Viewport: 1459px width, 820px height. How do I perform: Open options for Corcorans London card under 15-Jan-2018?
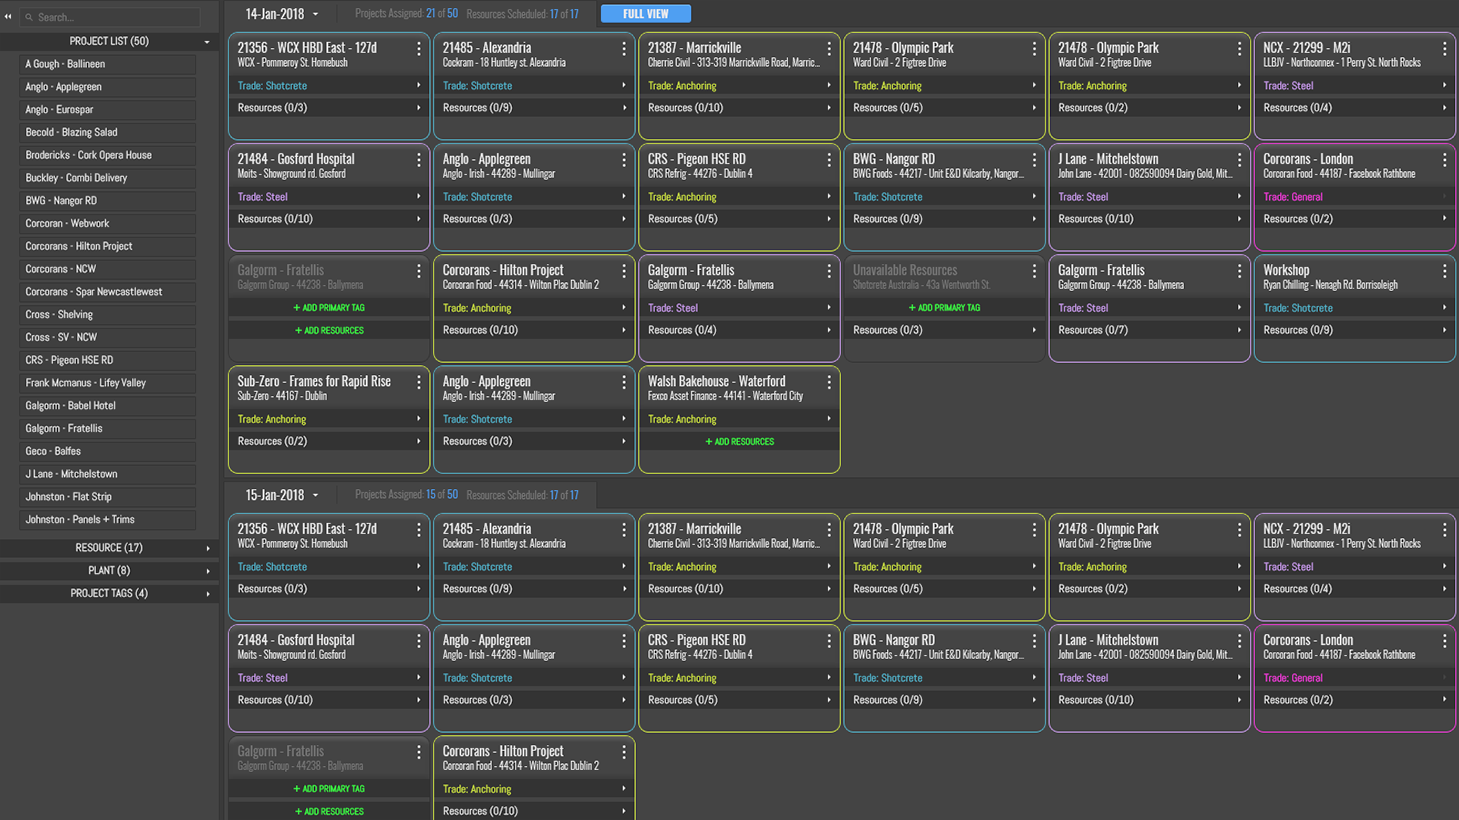[x=1444, y=641]
